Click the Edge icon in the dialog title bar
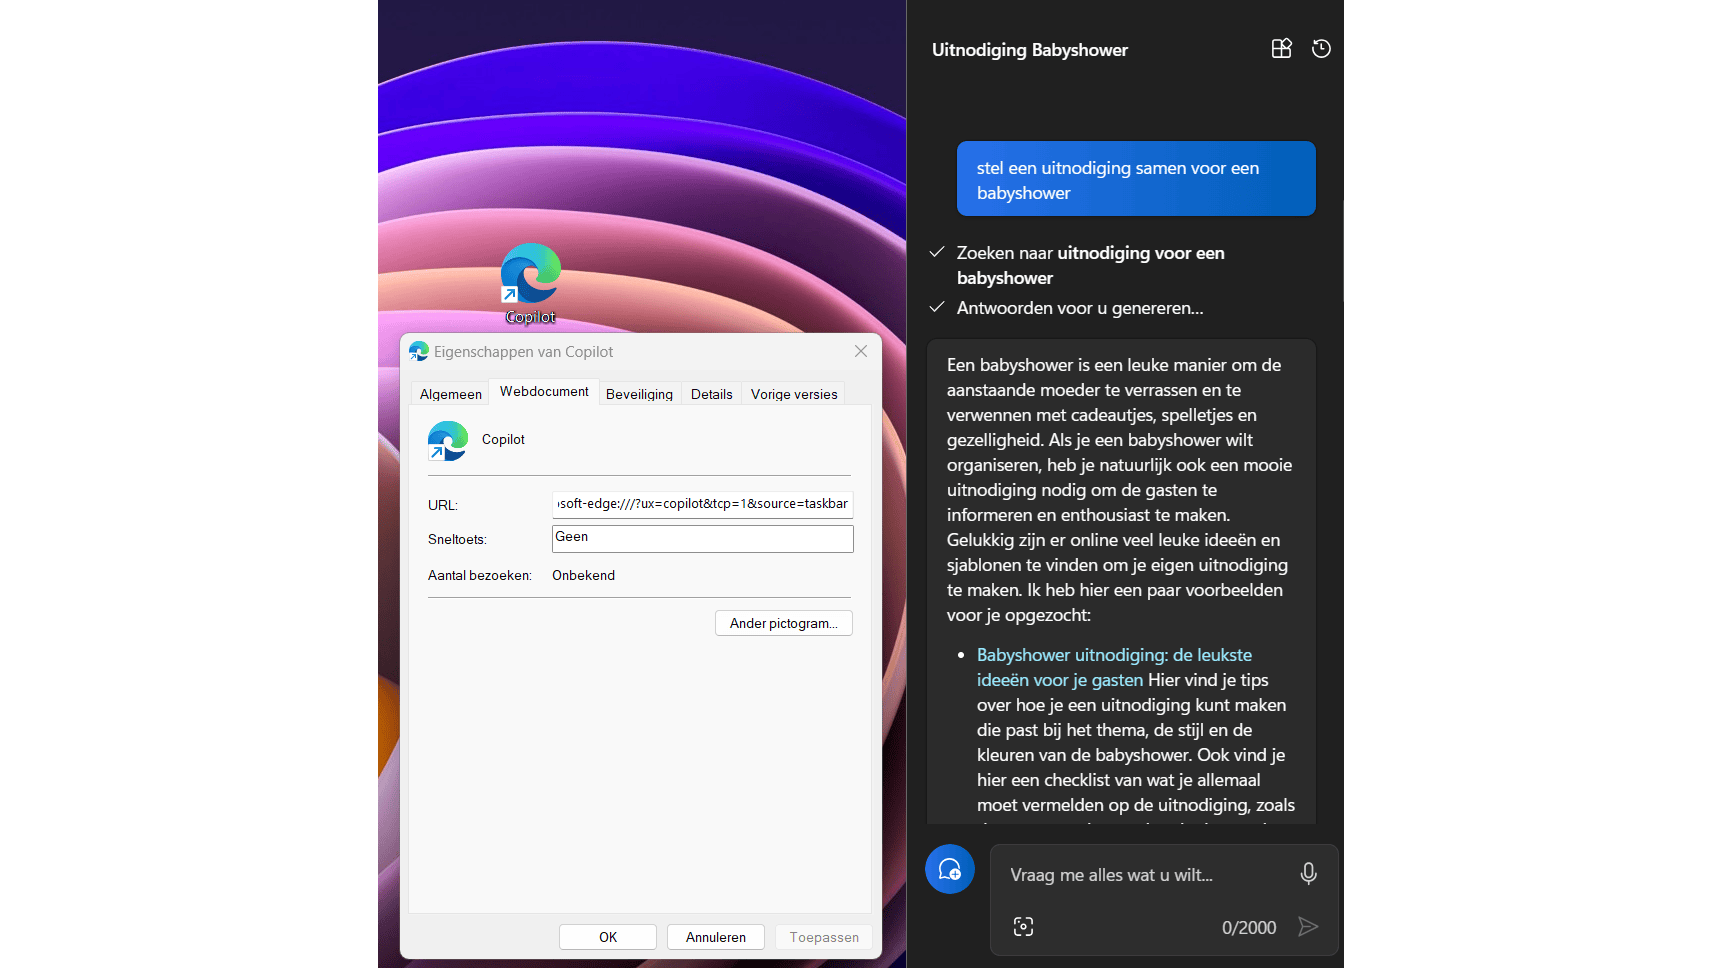Screen dimensions: 1721x968 click(419, 351)
